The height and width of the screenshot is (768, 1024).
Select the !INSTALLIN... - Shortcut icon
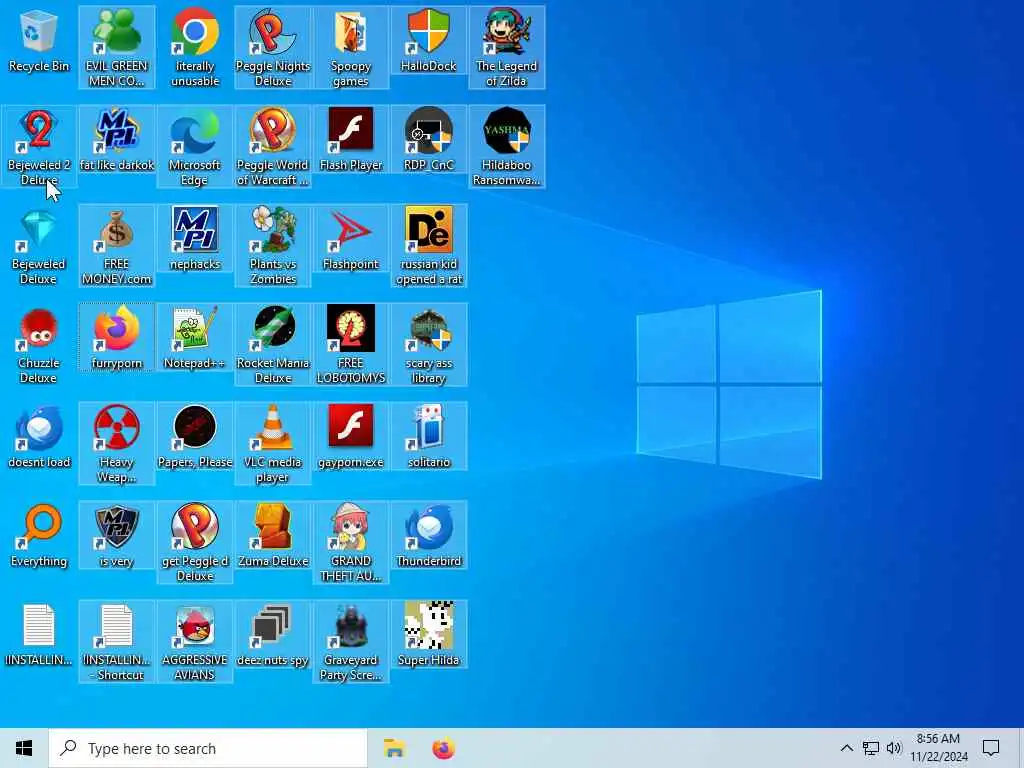coord(117,643)
